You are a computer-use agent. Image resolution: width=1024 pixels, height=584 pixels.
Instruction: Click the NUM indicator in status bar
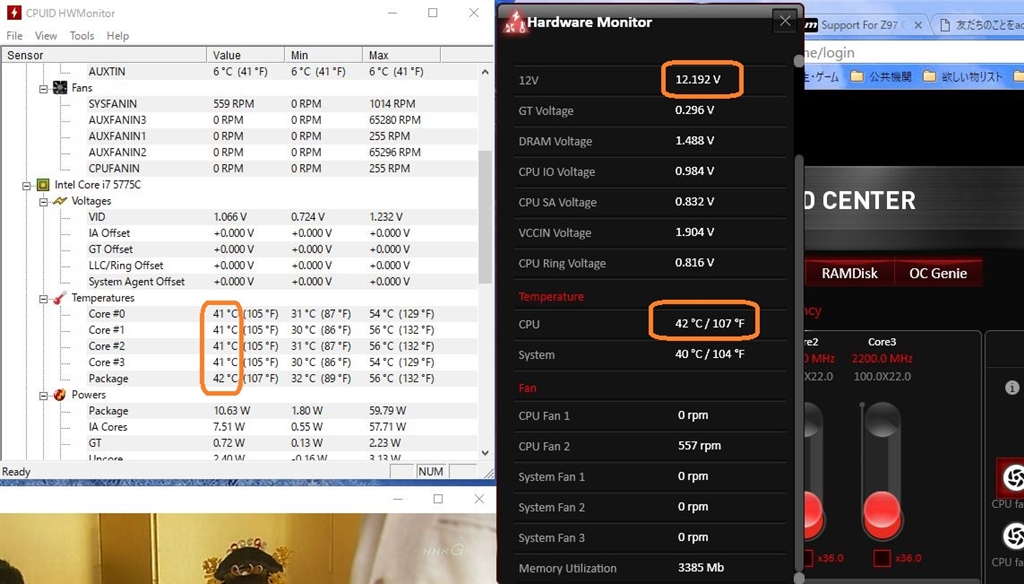tap(430, 472)
